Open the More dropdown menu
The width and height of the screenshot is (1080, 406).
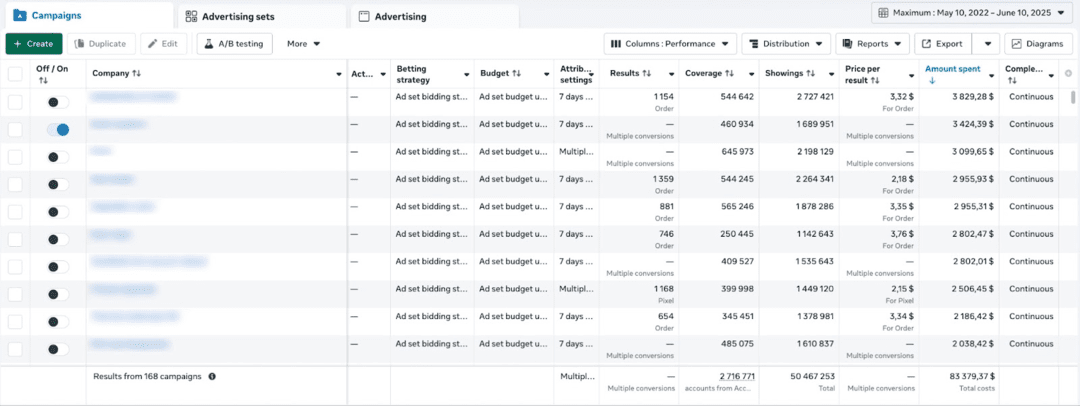(x=303, y=44)
